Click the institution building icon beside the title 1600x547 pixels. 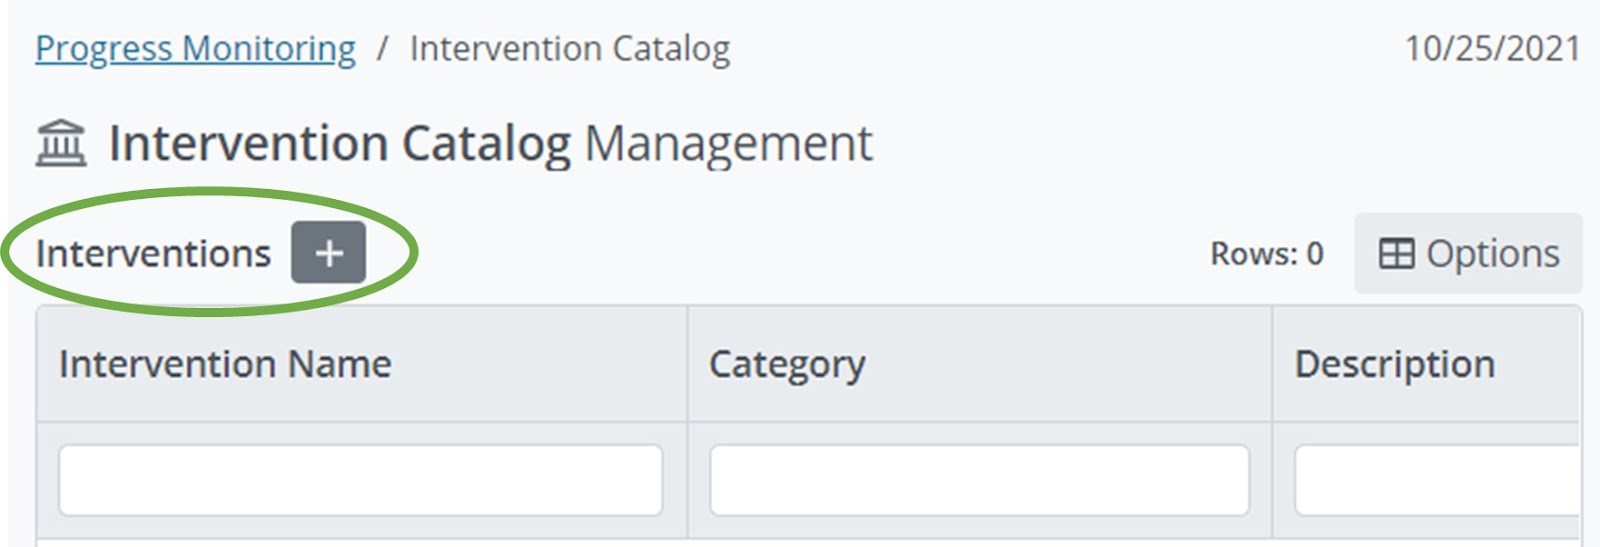61,143
